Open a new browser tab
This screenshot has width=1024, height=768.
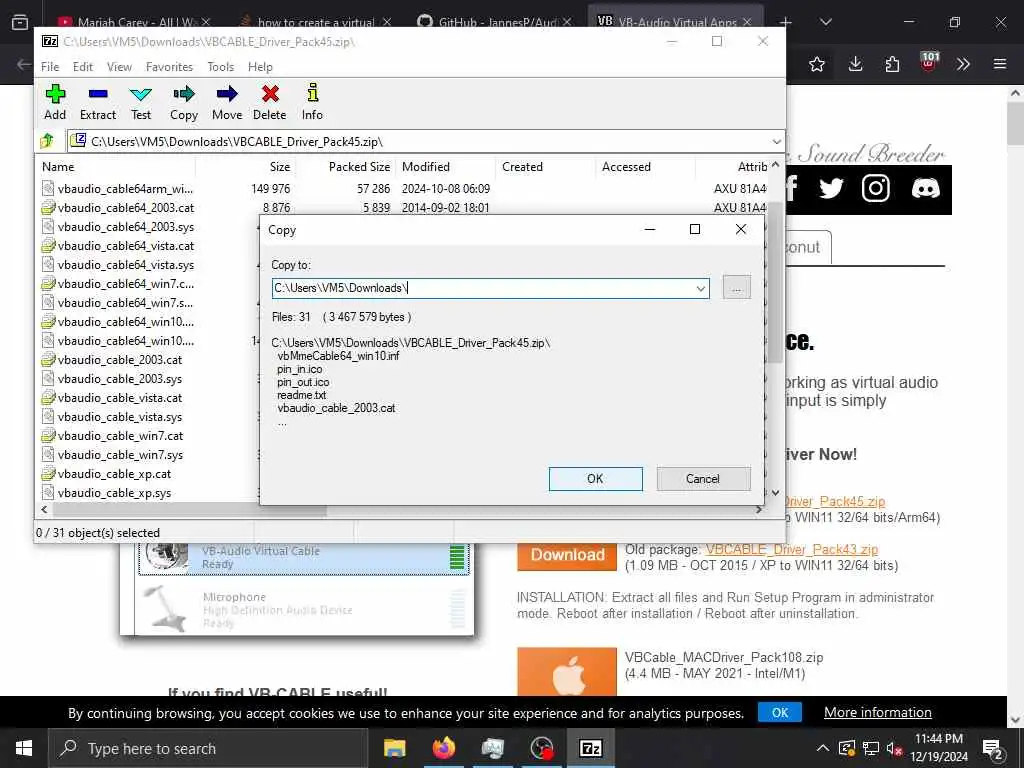(786, 22)
